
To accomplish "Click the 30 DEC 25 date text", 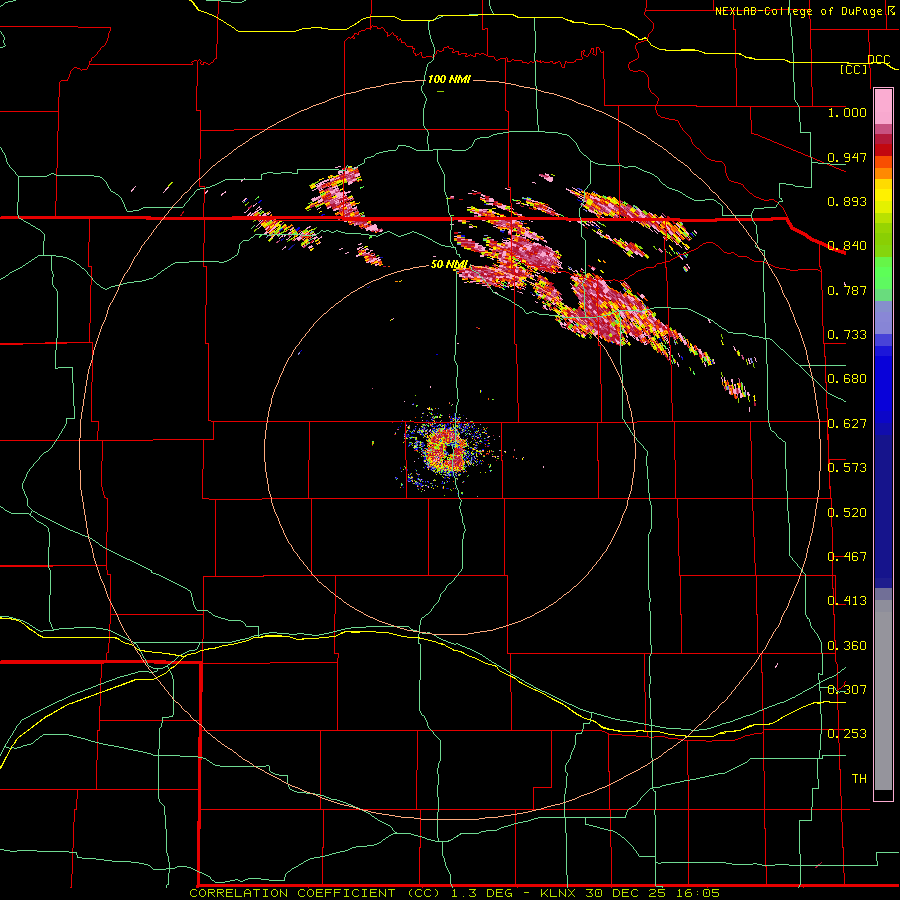I will (626, 893).
